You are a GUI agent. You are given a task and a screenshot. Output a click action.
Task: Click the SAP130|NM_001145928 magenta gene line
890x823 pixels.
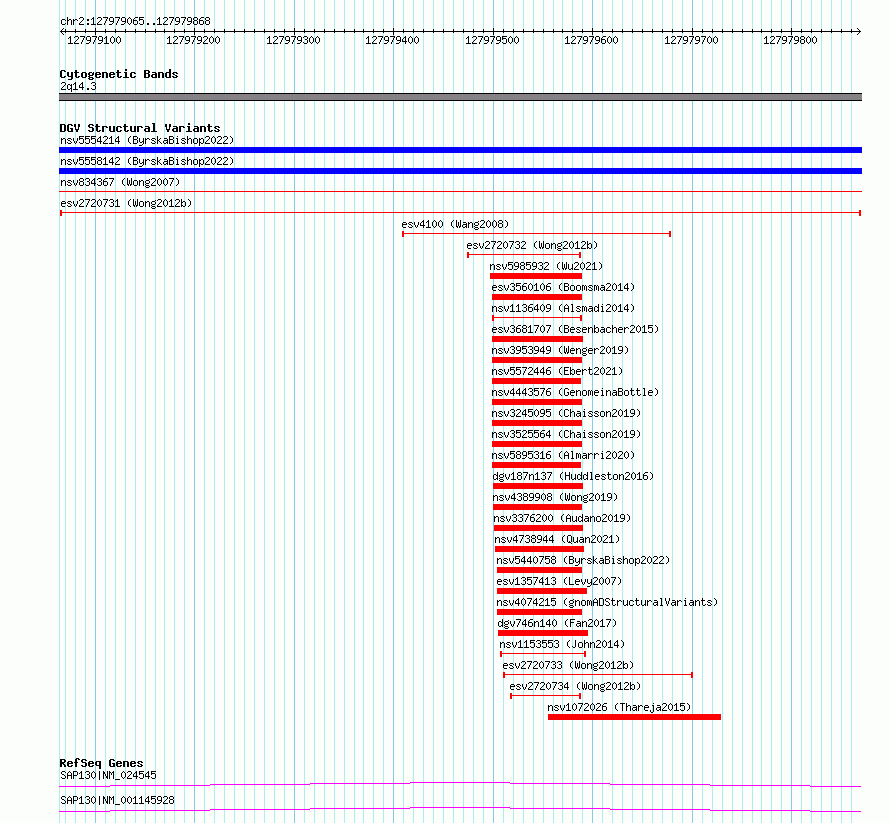point(460,809)
